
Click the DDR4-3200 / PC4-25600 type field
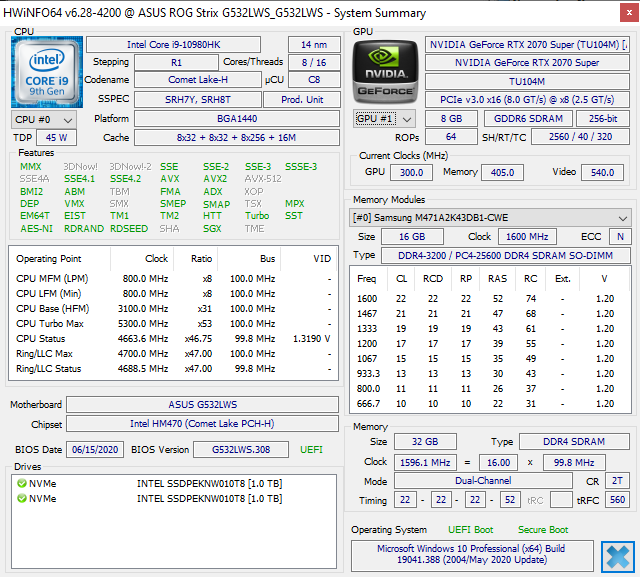coord(506,255)
